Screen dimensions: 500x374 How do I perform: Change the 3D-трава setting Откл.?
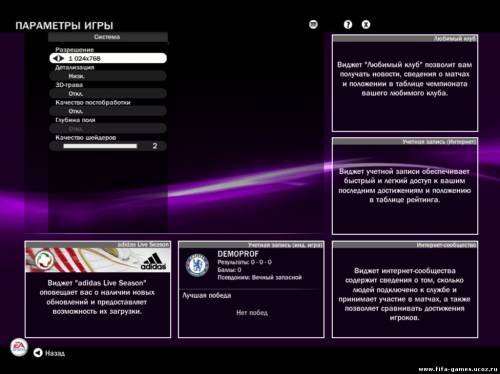pos(108,94)
